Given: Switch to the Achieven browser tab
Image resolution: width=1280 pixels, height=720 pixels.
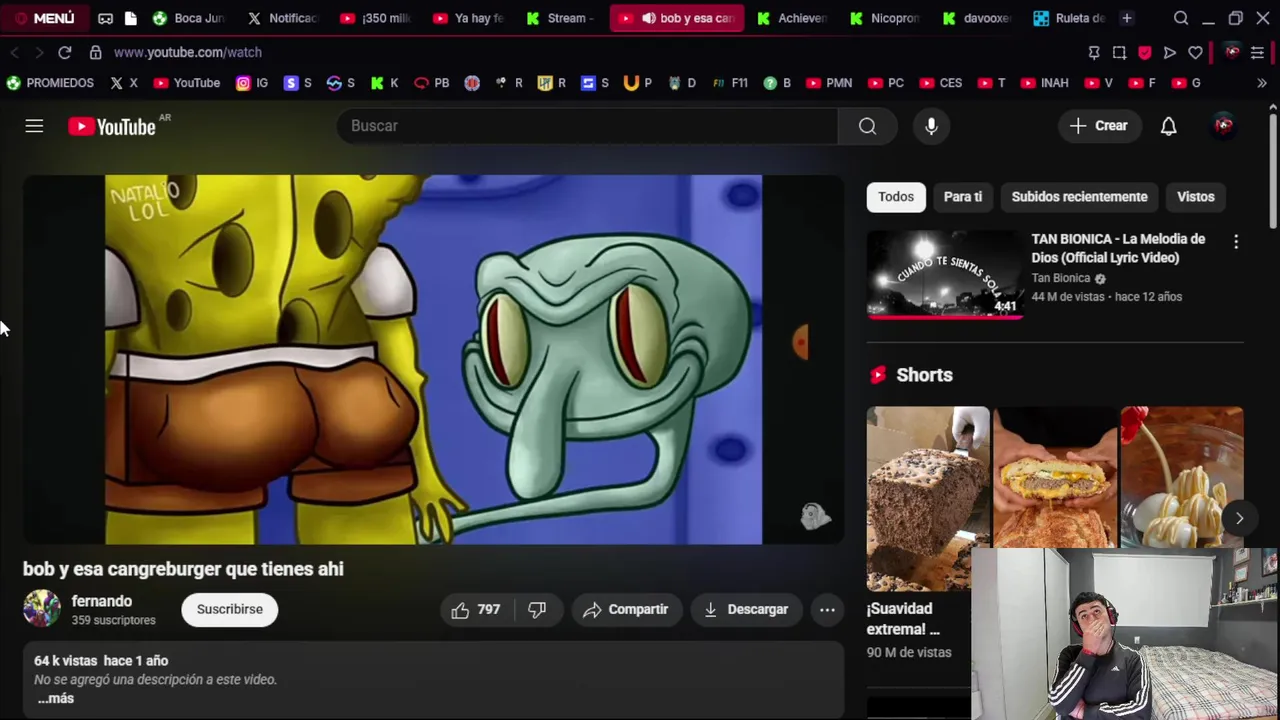Looking at the screenshot, I should click(x=793, y=18).
